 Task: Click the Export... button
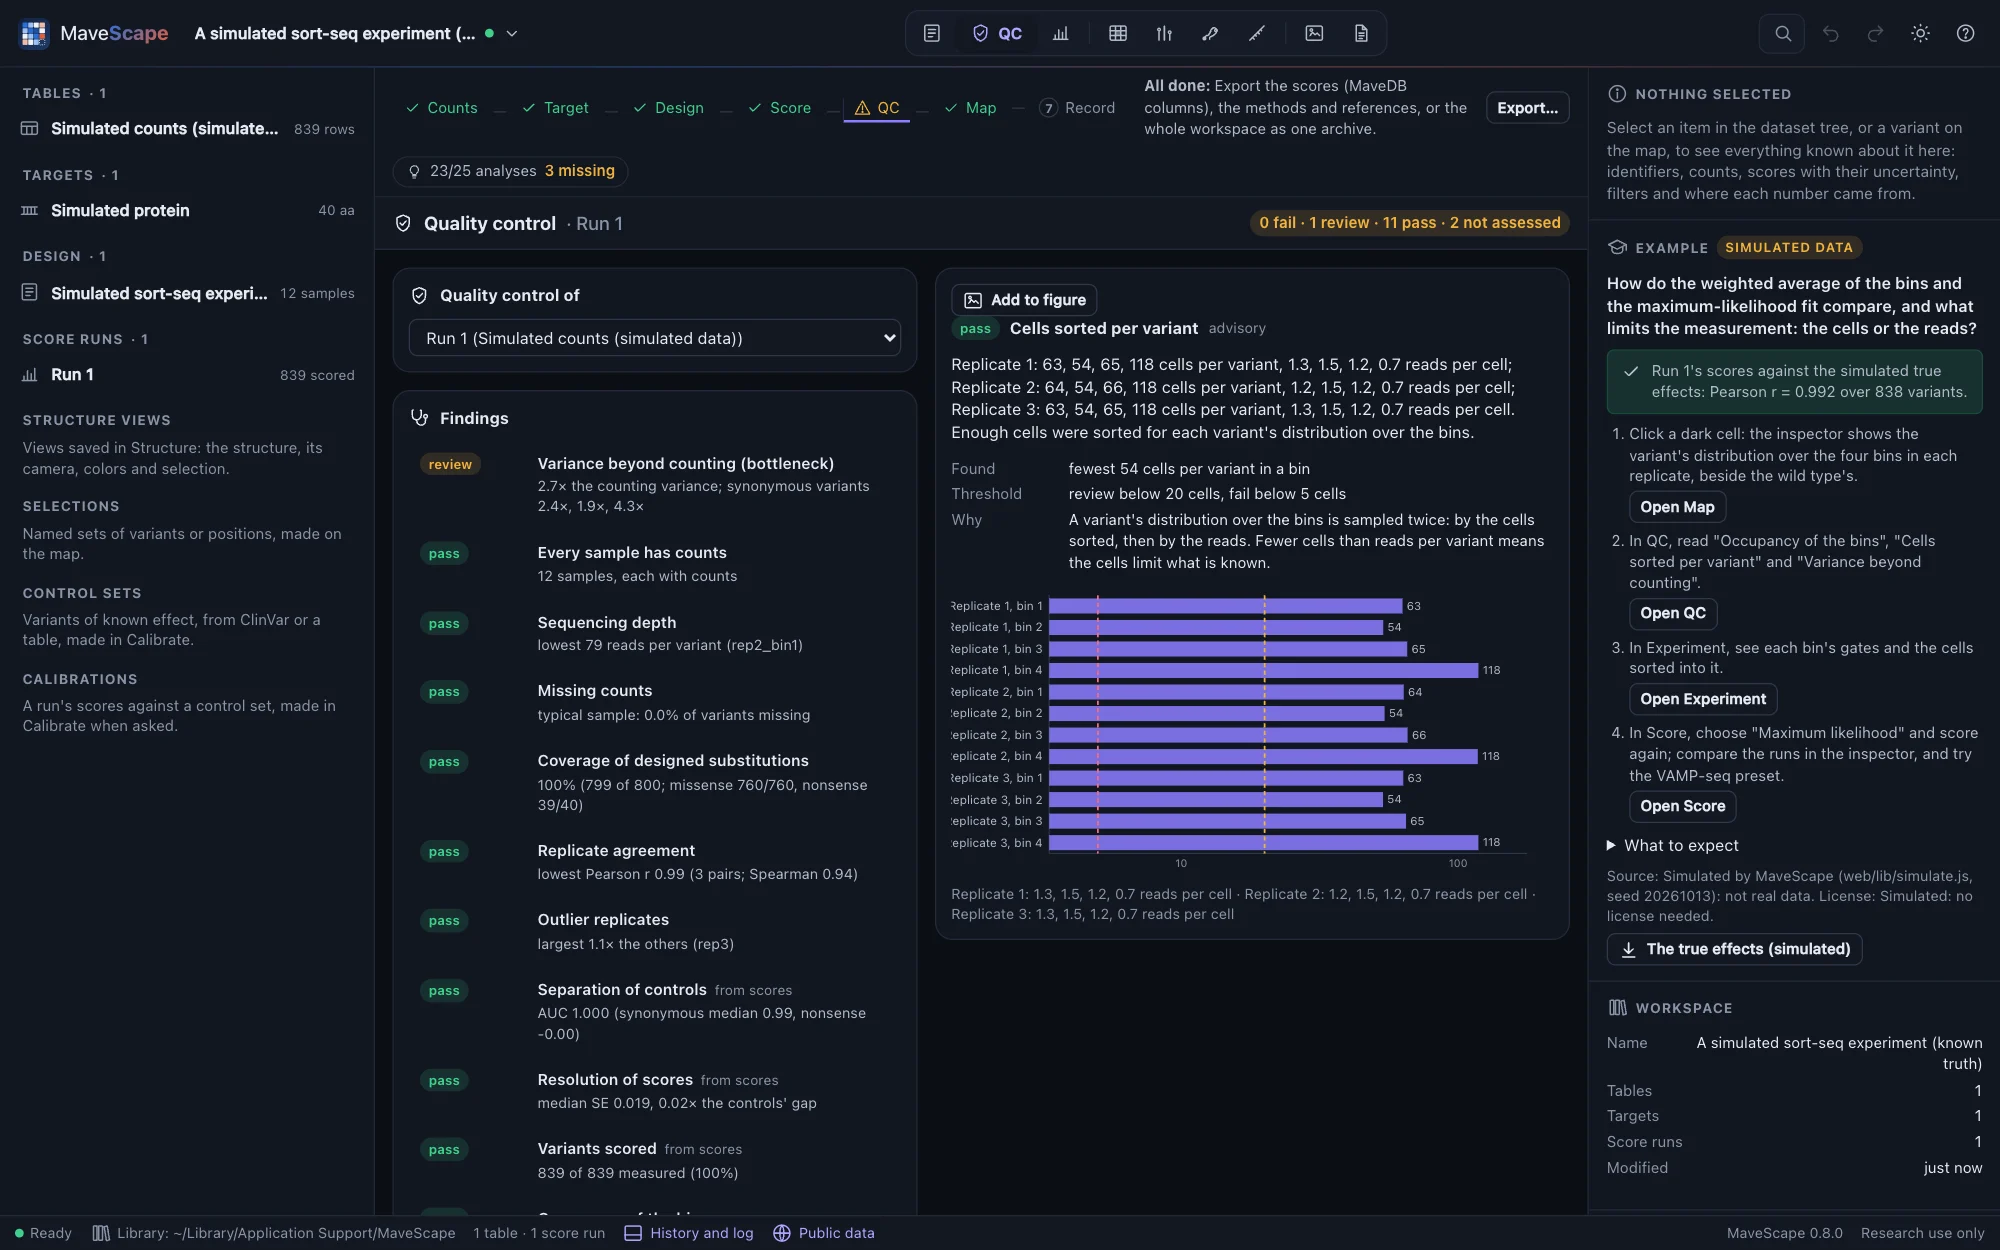pos(1527,108)
